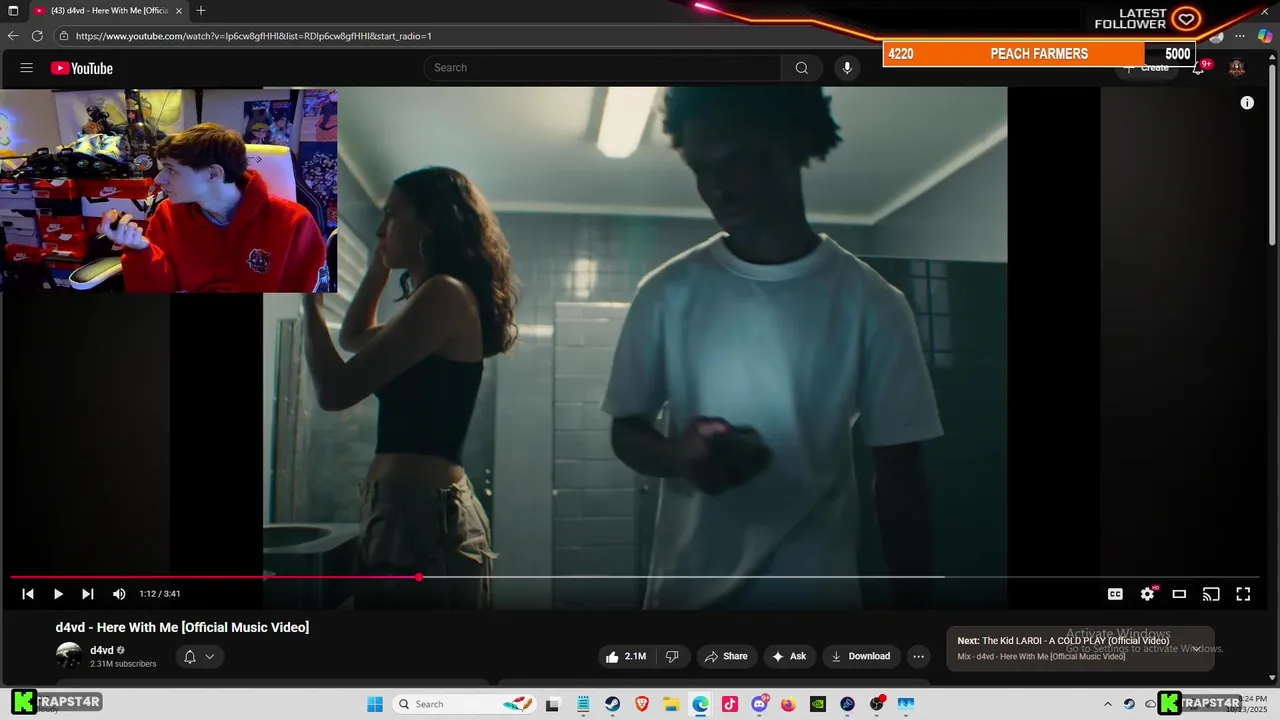1280x720 pixels.
Task: Click the red progress scrubber handle
Action: tap(419, 577)
